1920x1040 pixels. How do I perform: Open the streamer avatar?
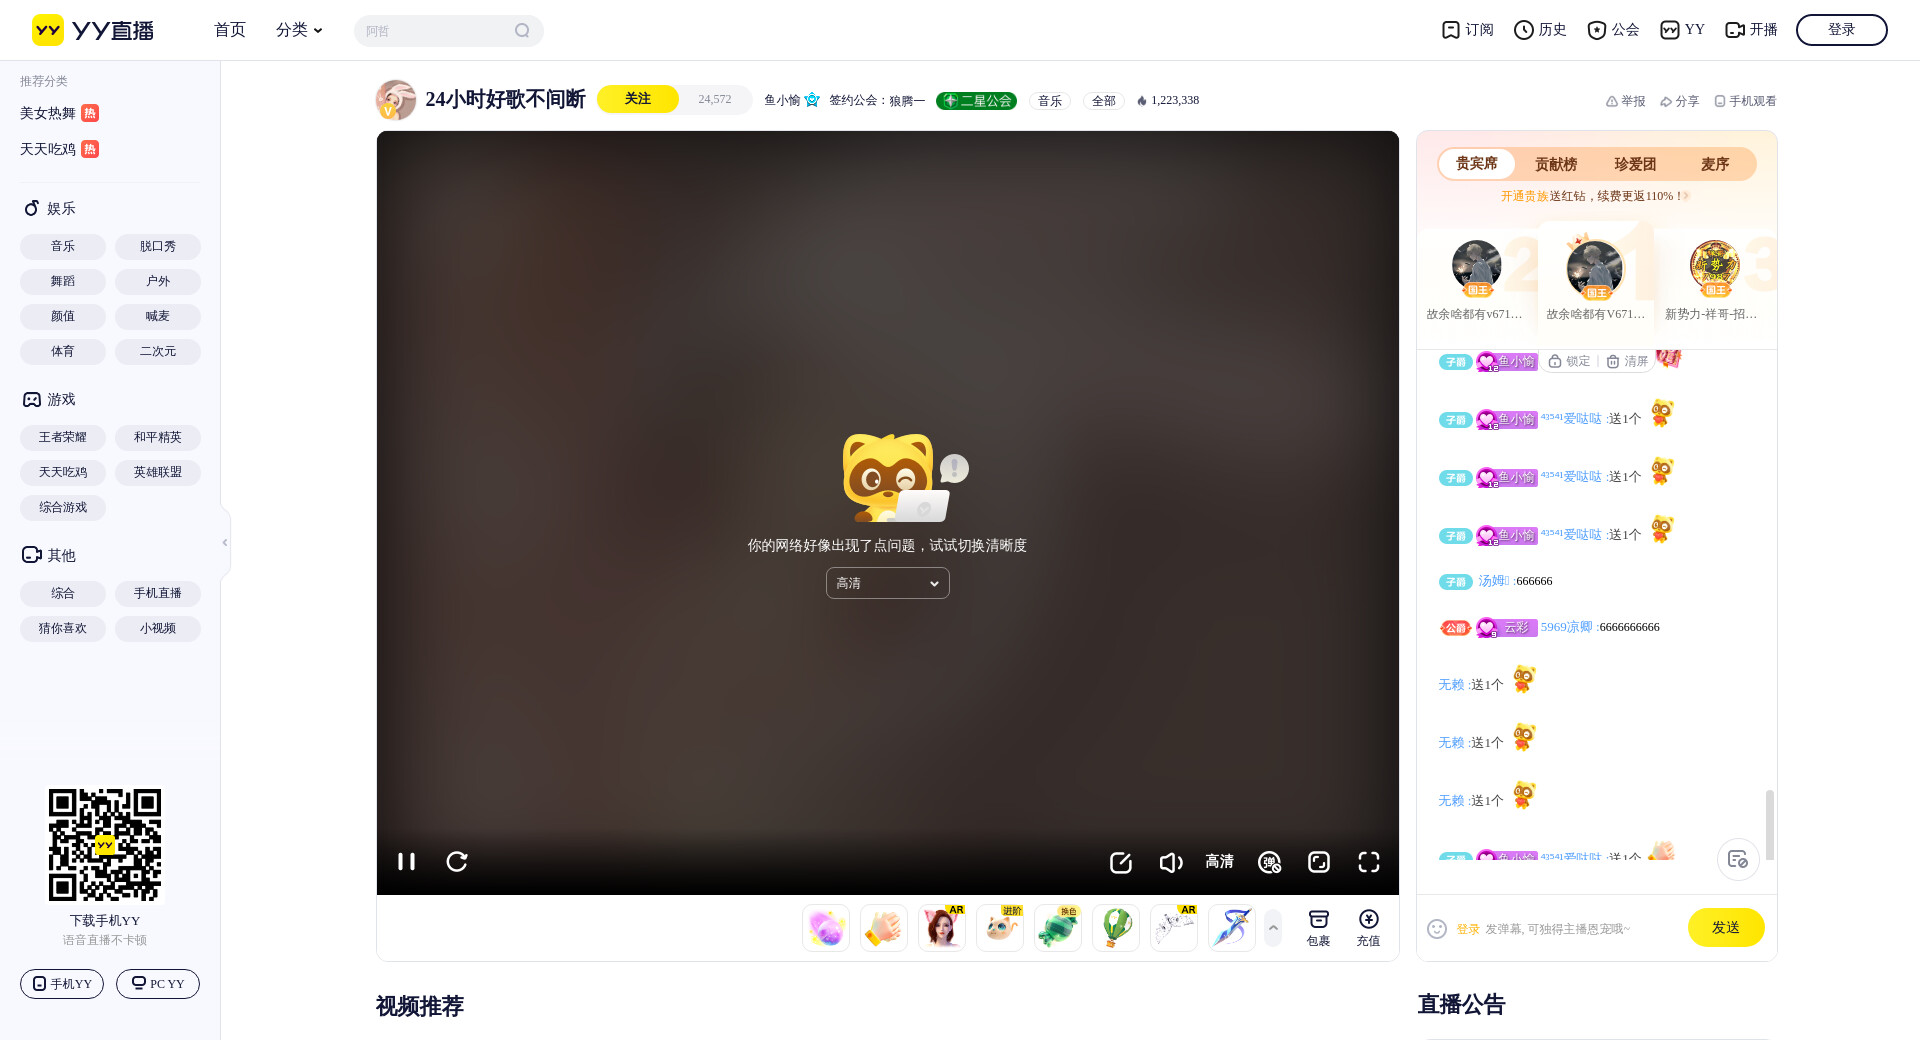click(x=396, y=100)
